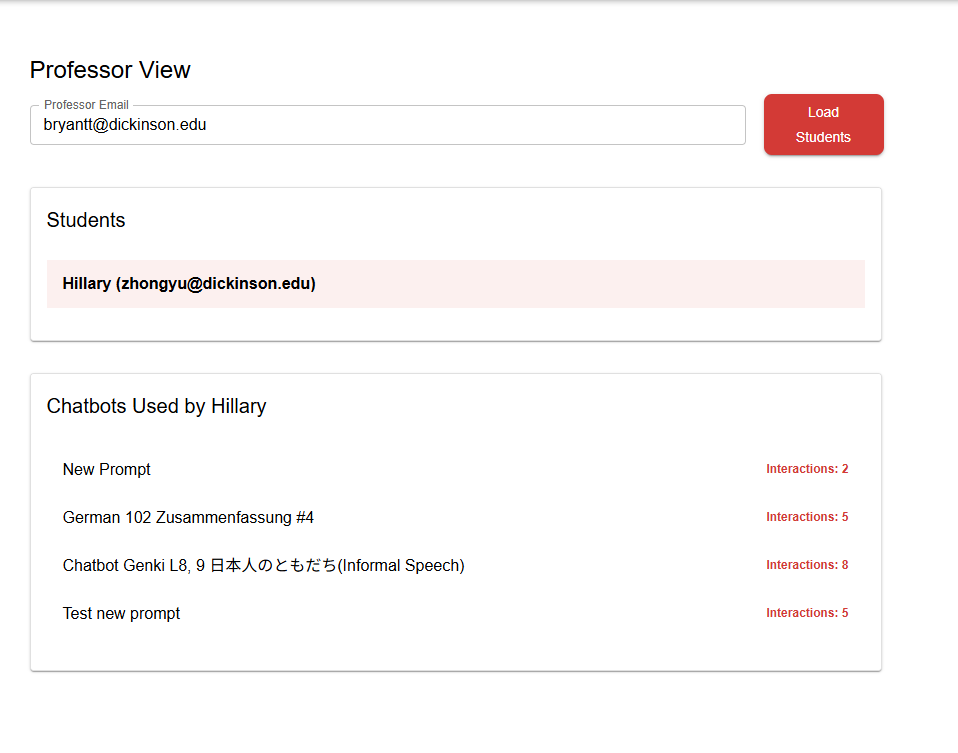Click the Professor View page heading
This screenshot has height=753, width=958.
point(110,70)
